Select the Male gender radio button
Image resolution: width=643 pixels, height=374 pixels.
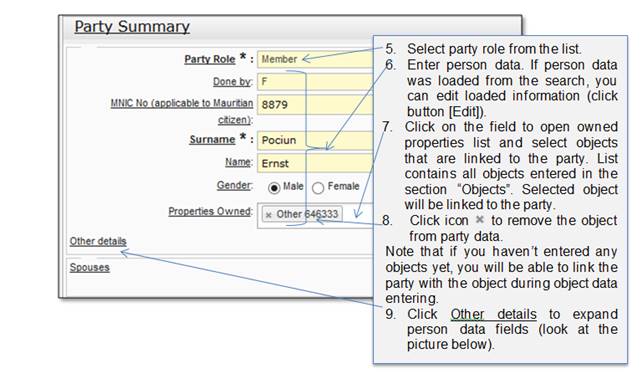click(274, 188)
